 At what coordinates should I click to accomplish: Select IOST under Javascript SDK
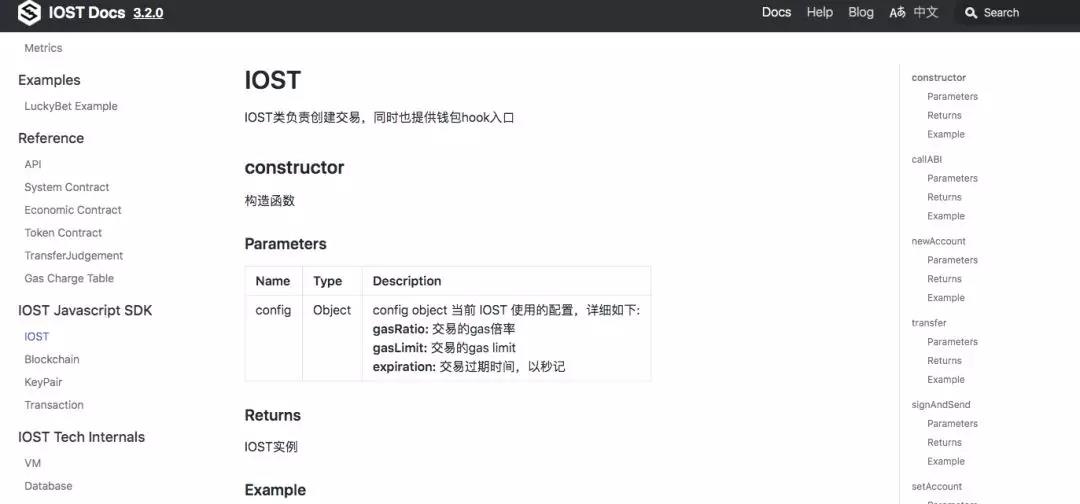(37, 337)
